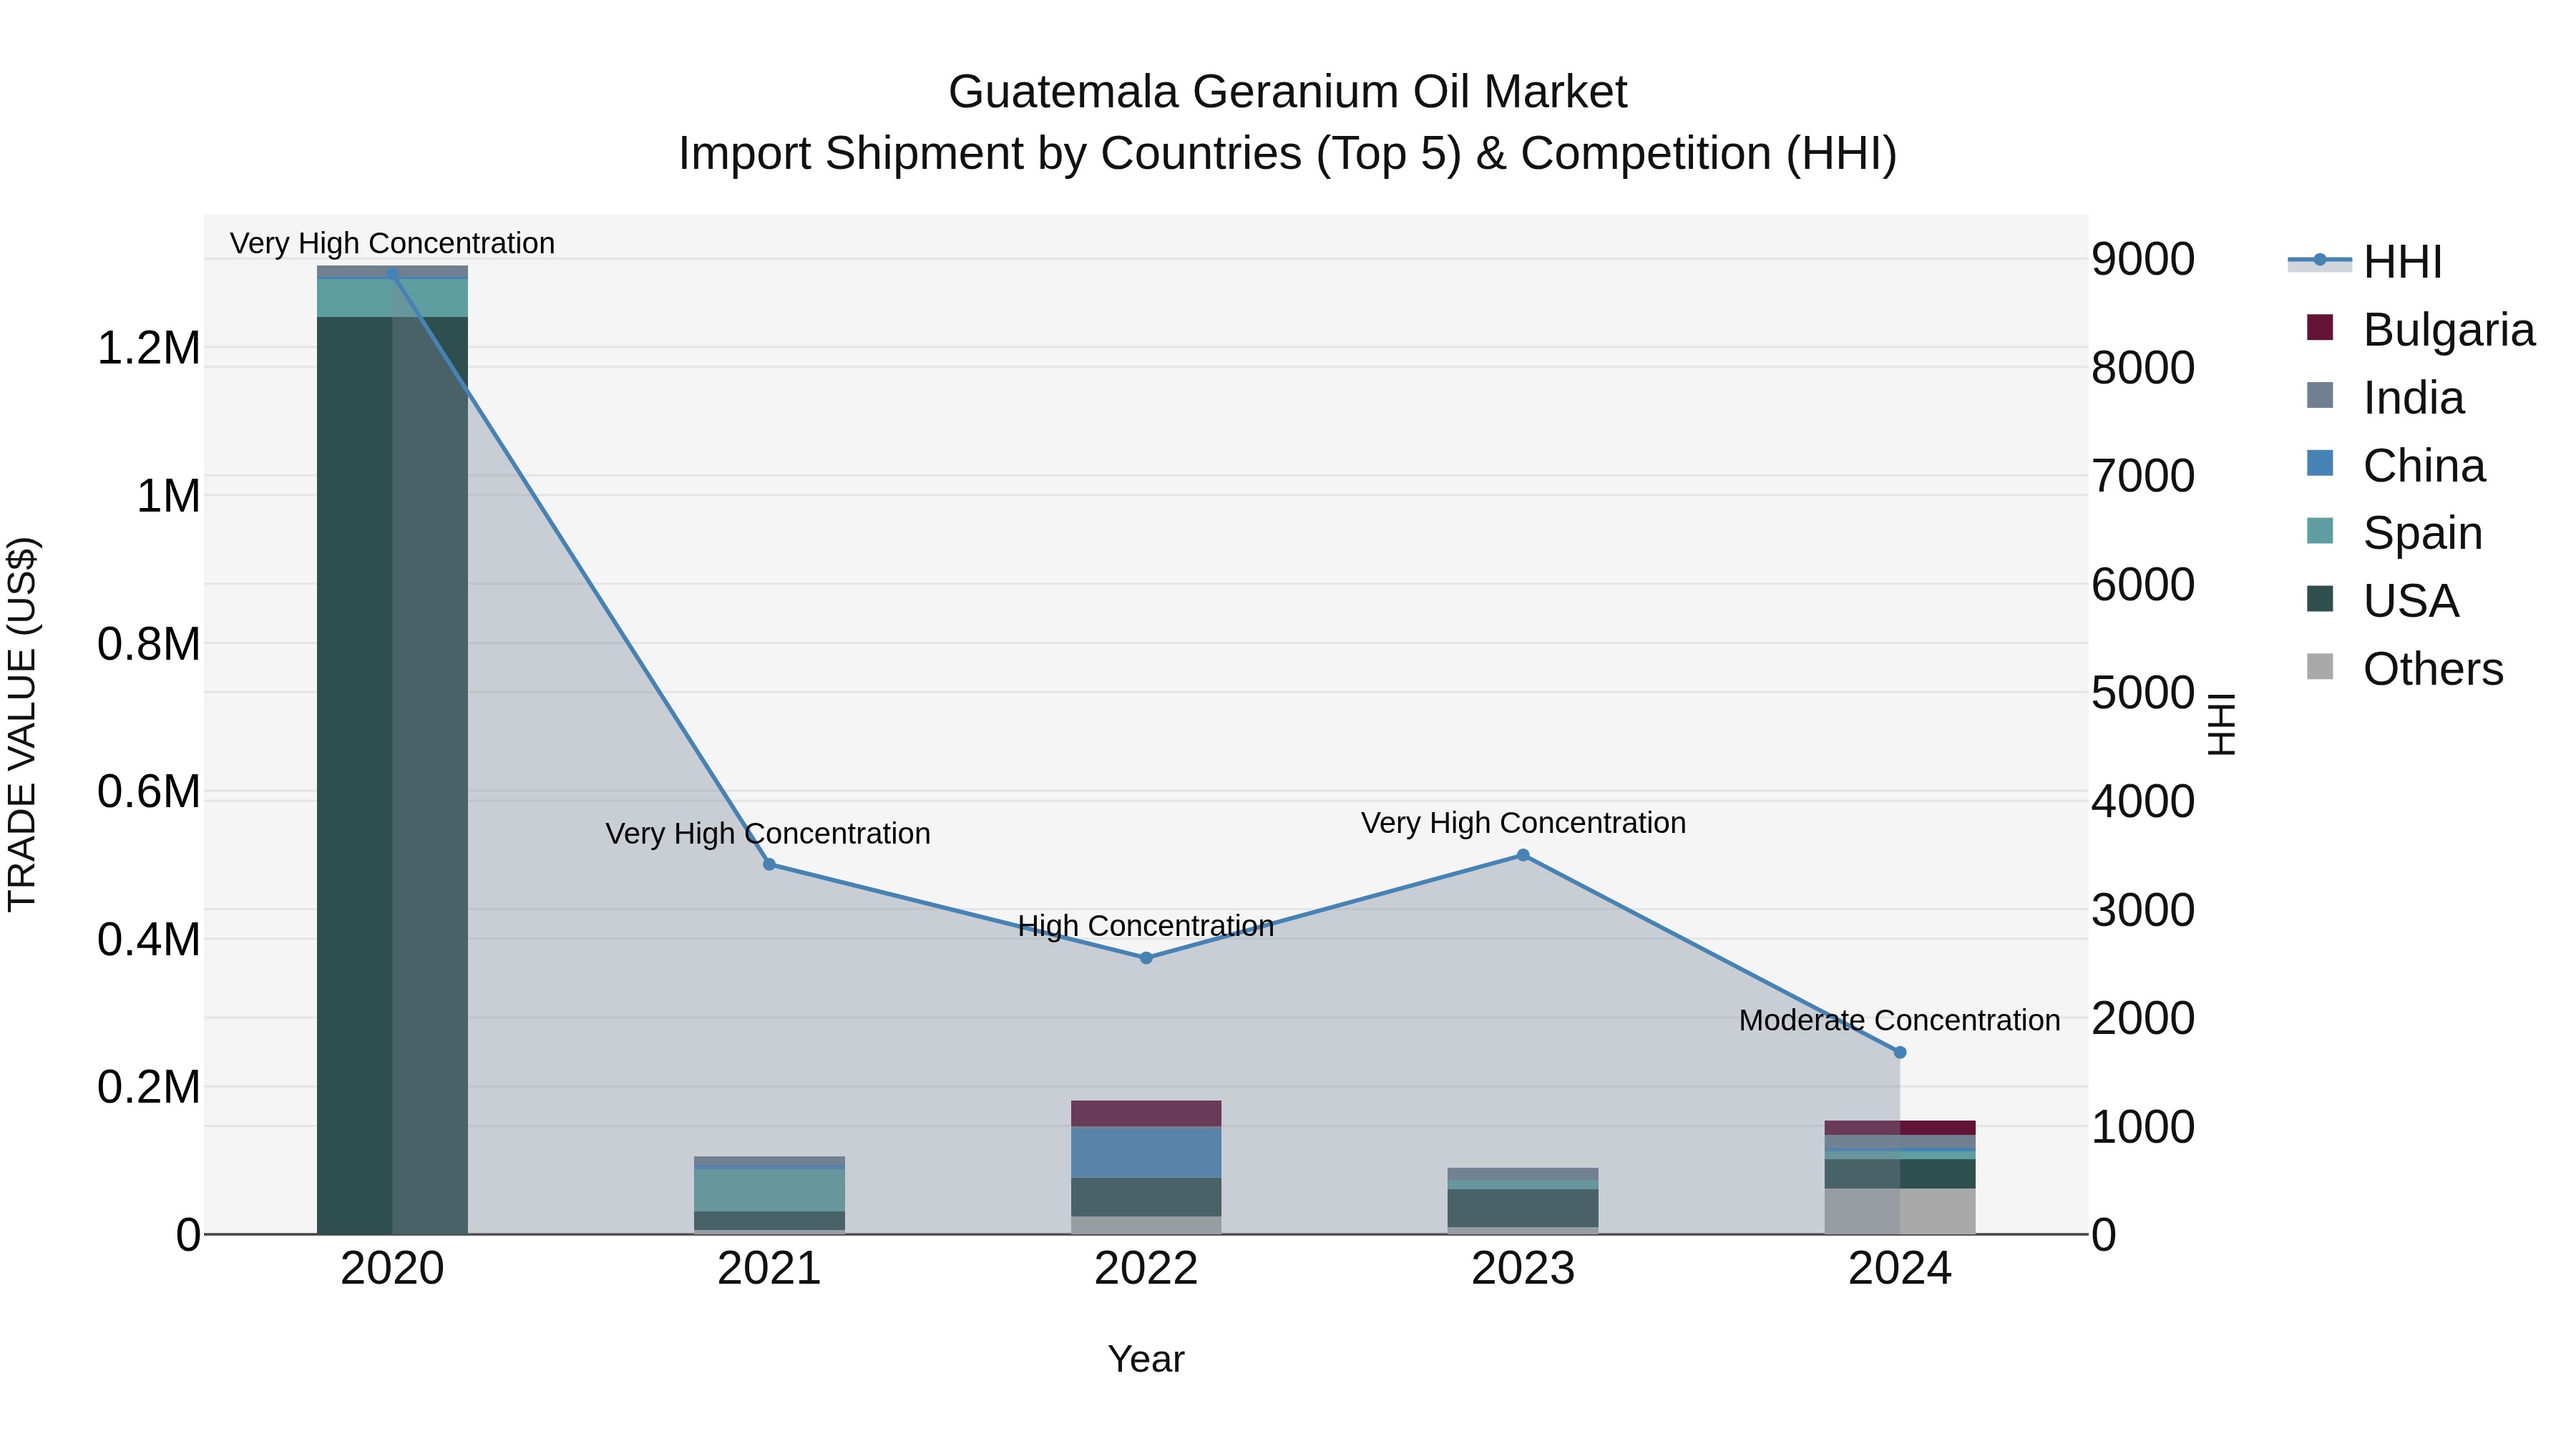Click the 1000 HHI axis label
Screen dimensions: 2576x1449
tap(2143, 1126)
